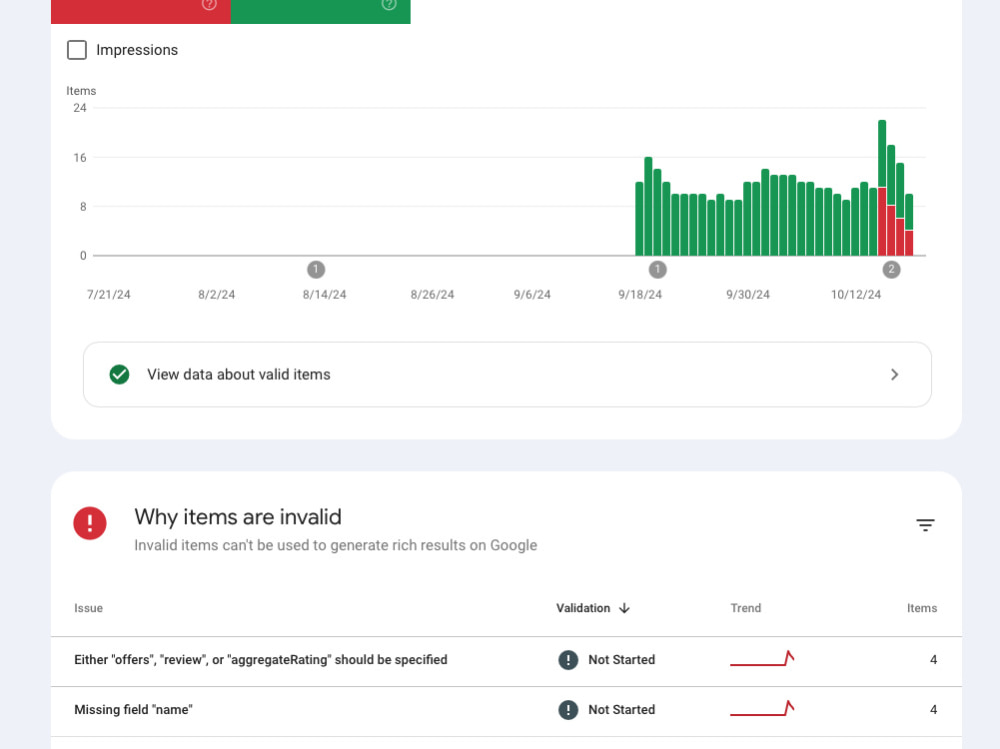Open the offers, review, aggregateRating issue row

506,661
